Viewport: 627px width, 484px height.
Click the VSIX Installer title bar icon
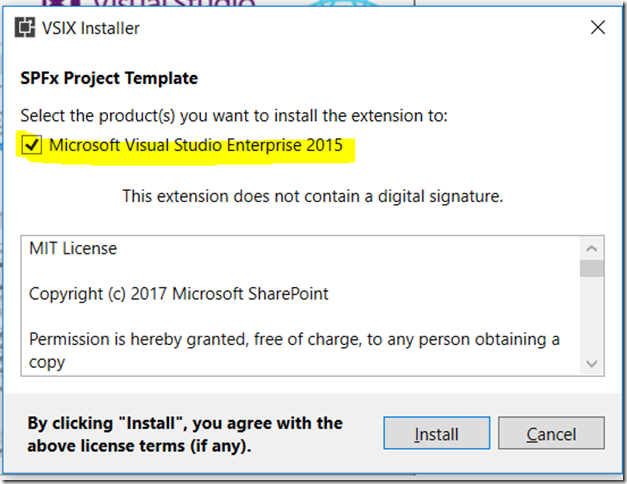coord(25,28)
